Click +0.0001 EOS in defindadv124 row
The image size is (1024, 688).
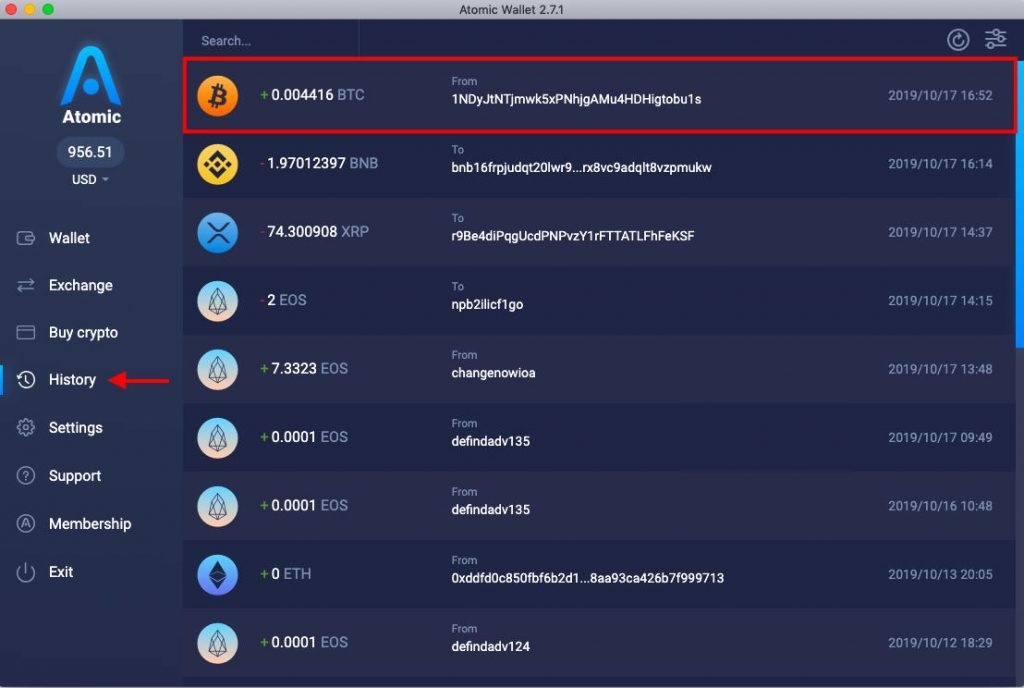[x=304, y=642]
